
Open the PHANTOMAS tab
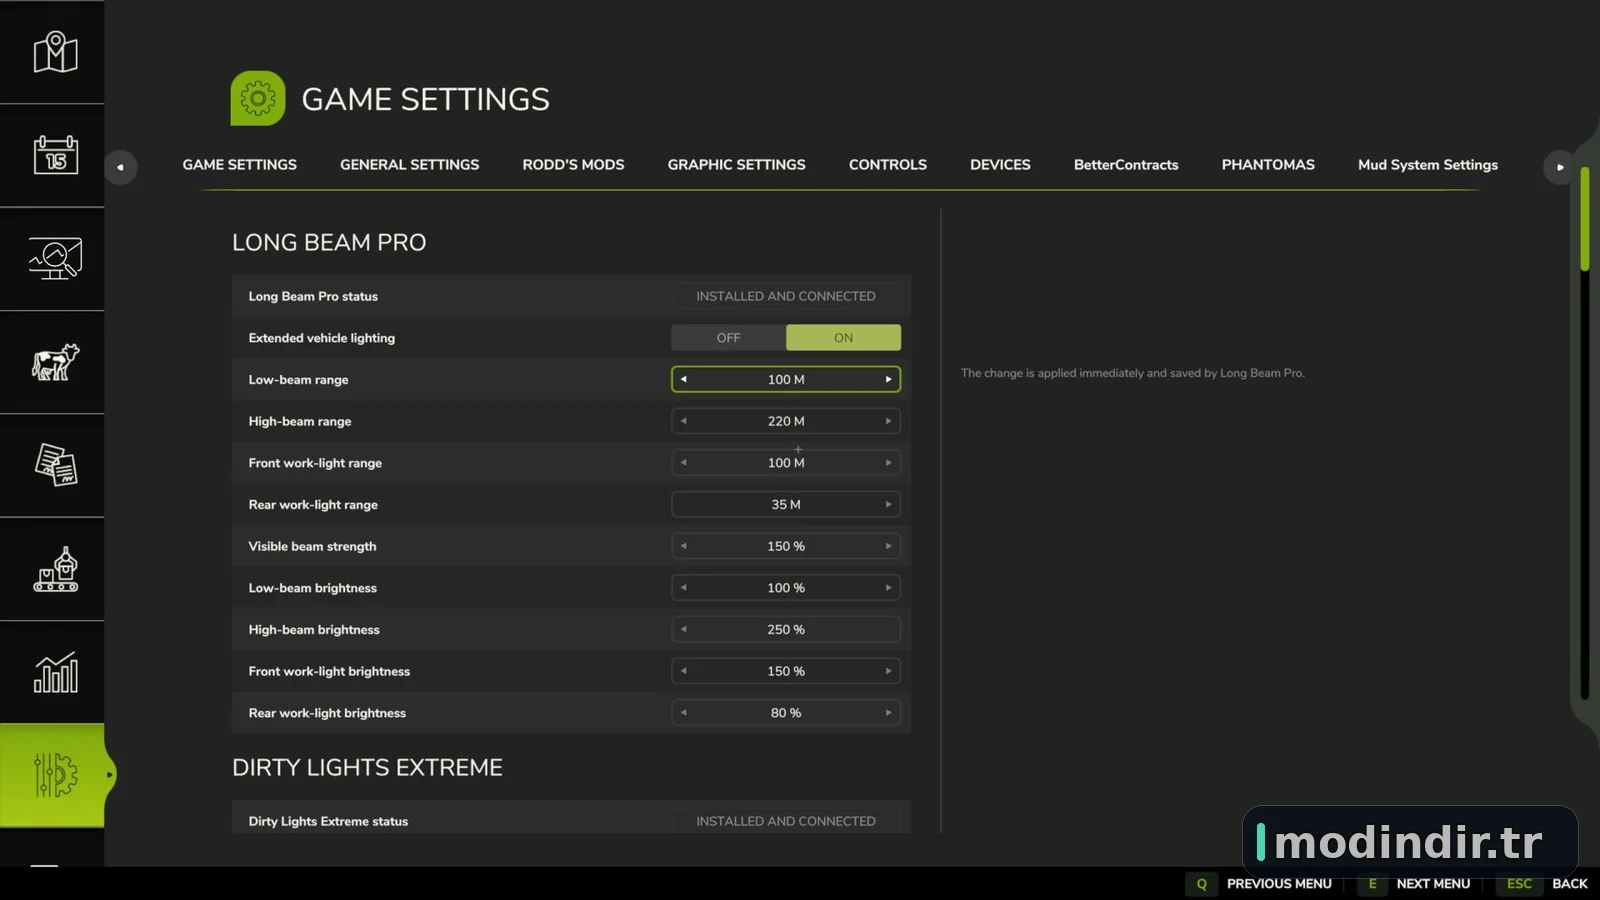click(x=1268, y=165)
